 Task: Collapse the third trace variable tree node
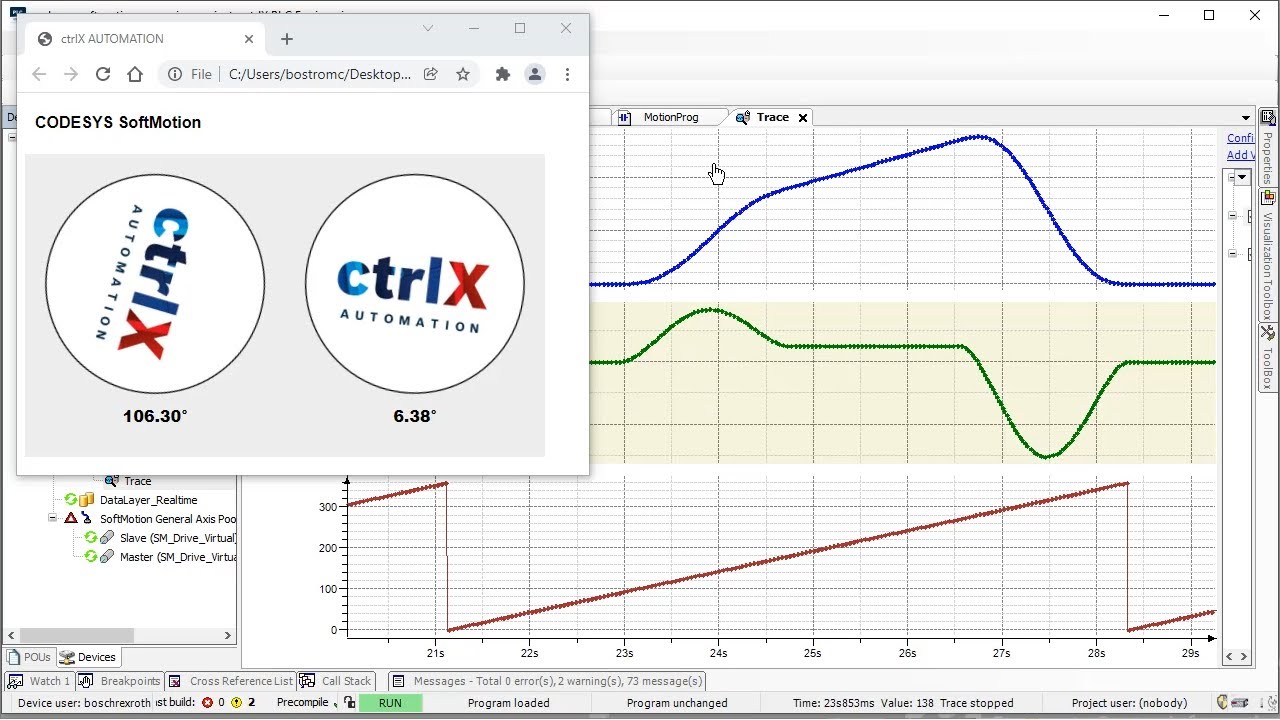[1232, 254]
